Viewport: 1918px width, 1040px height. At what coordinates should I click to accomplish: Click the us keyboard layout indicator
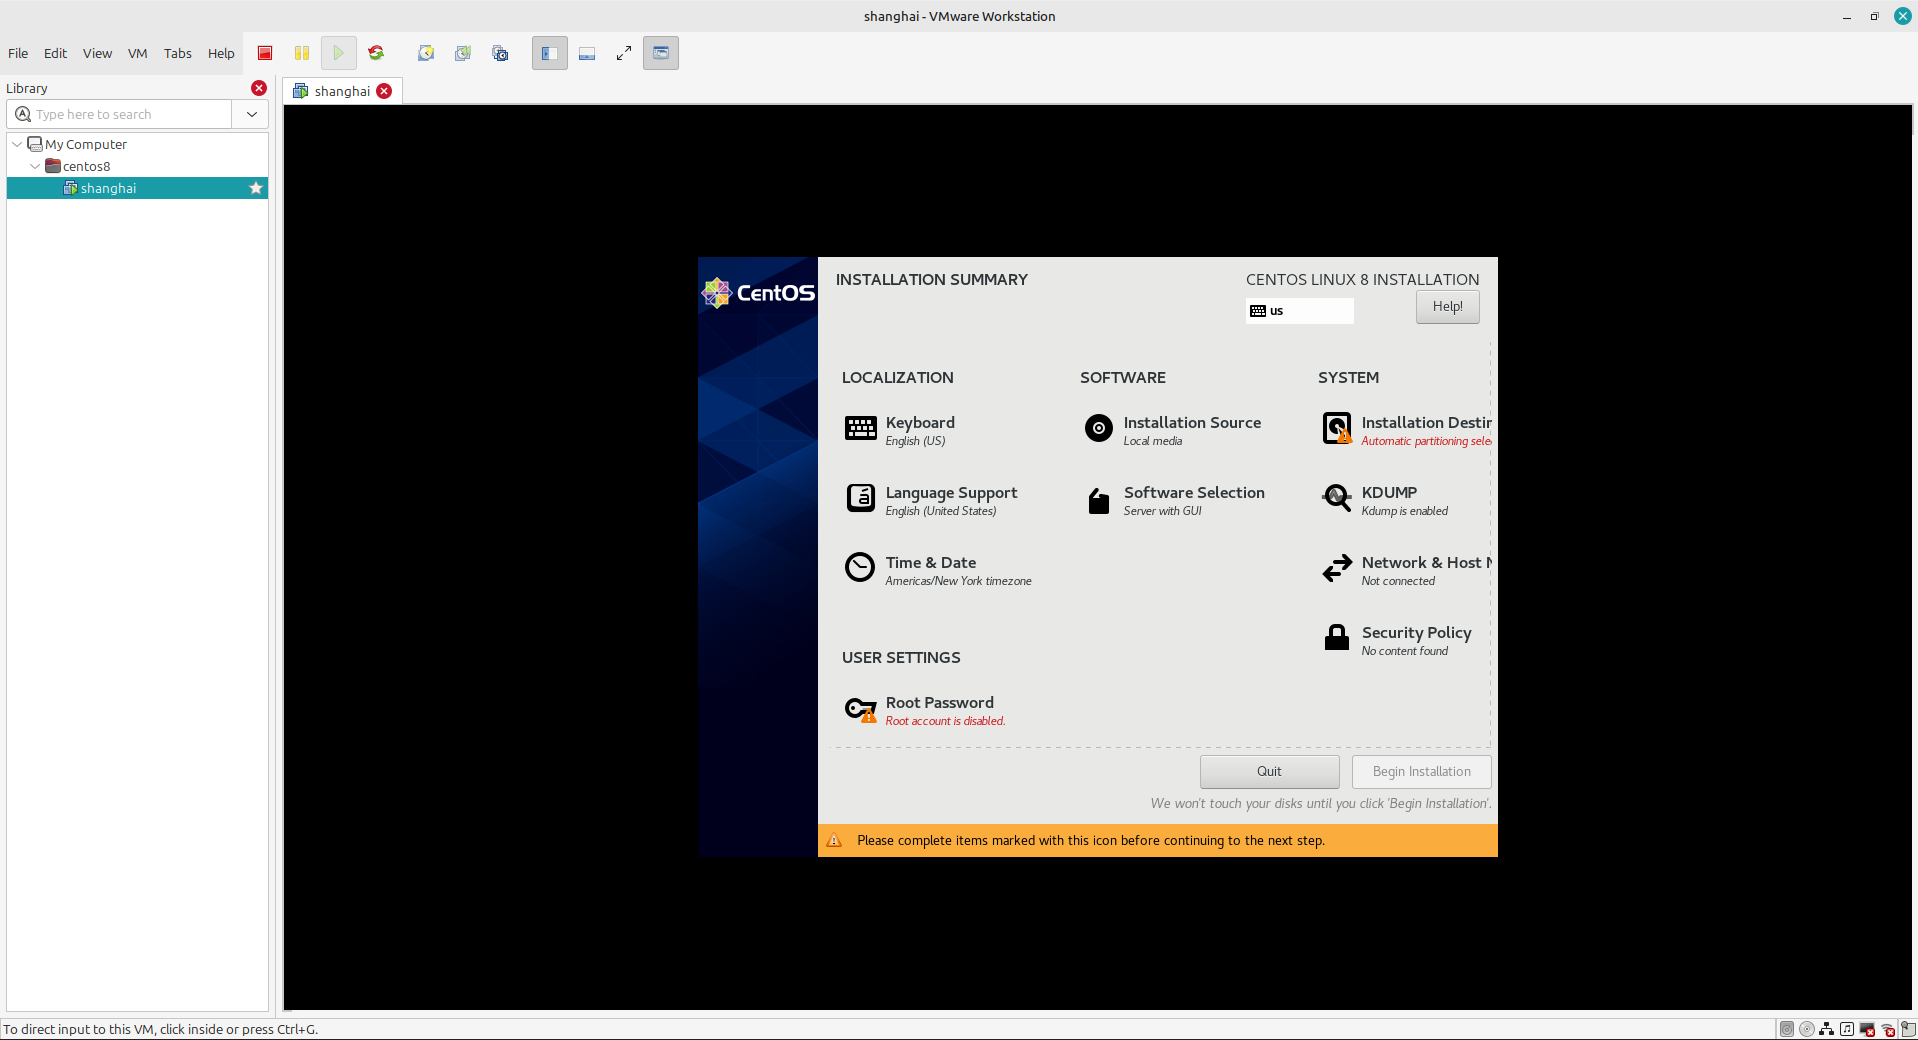1299,311
